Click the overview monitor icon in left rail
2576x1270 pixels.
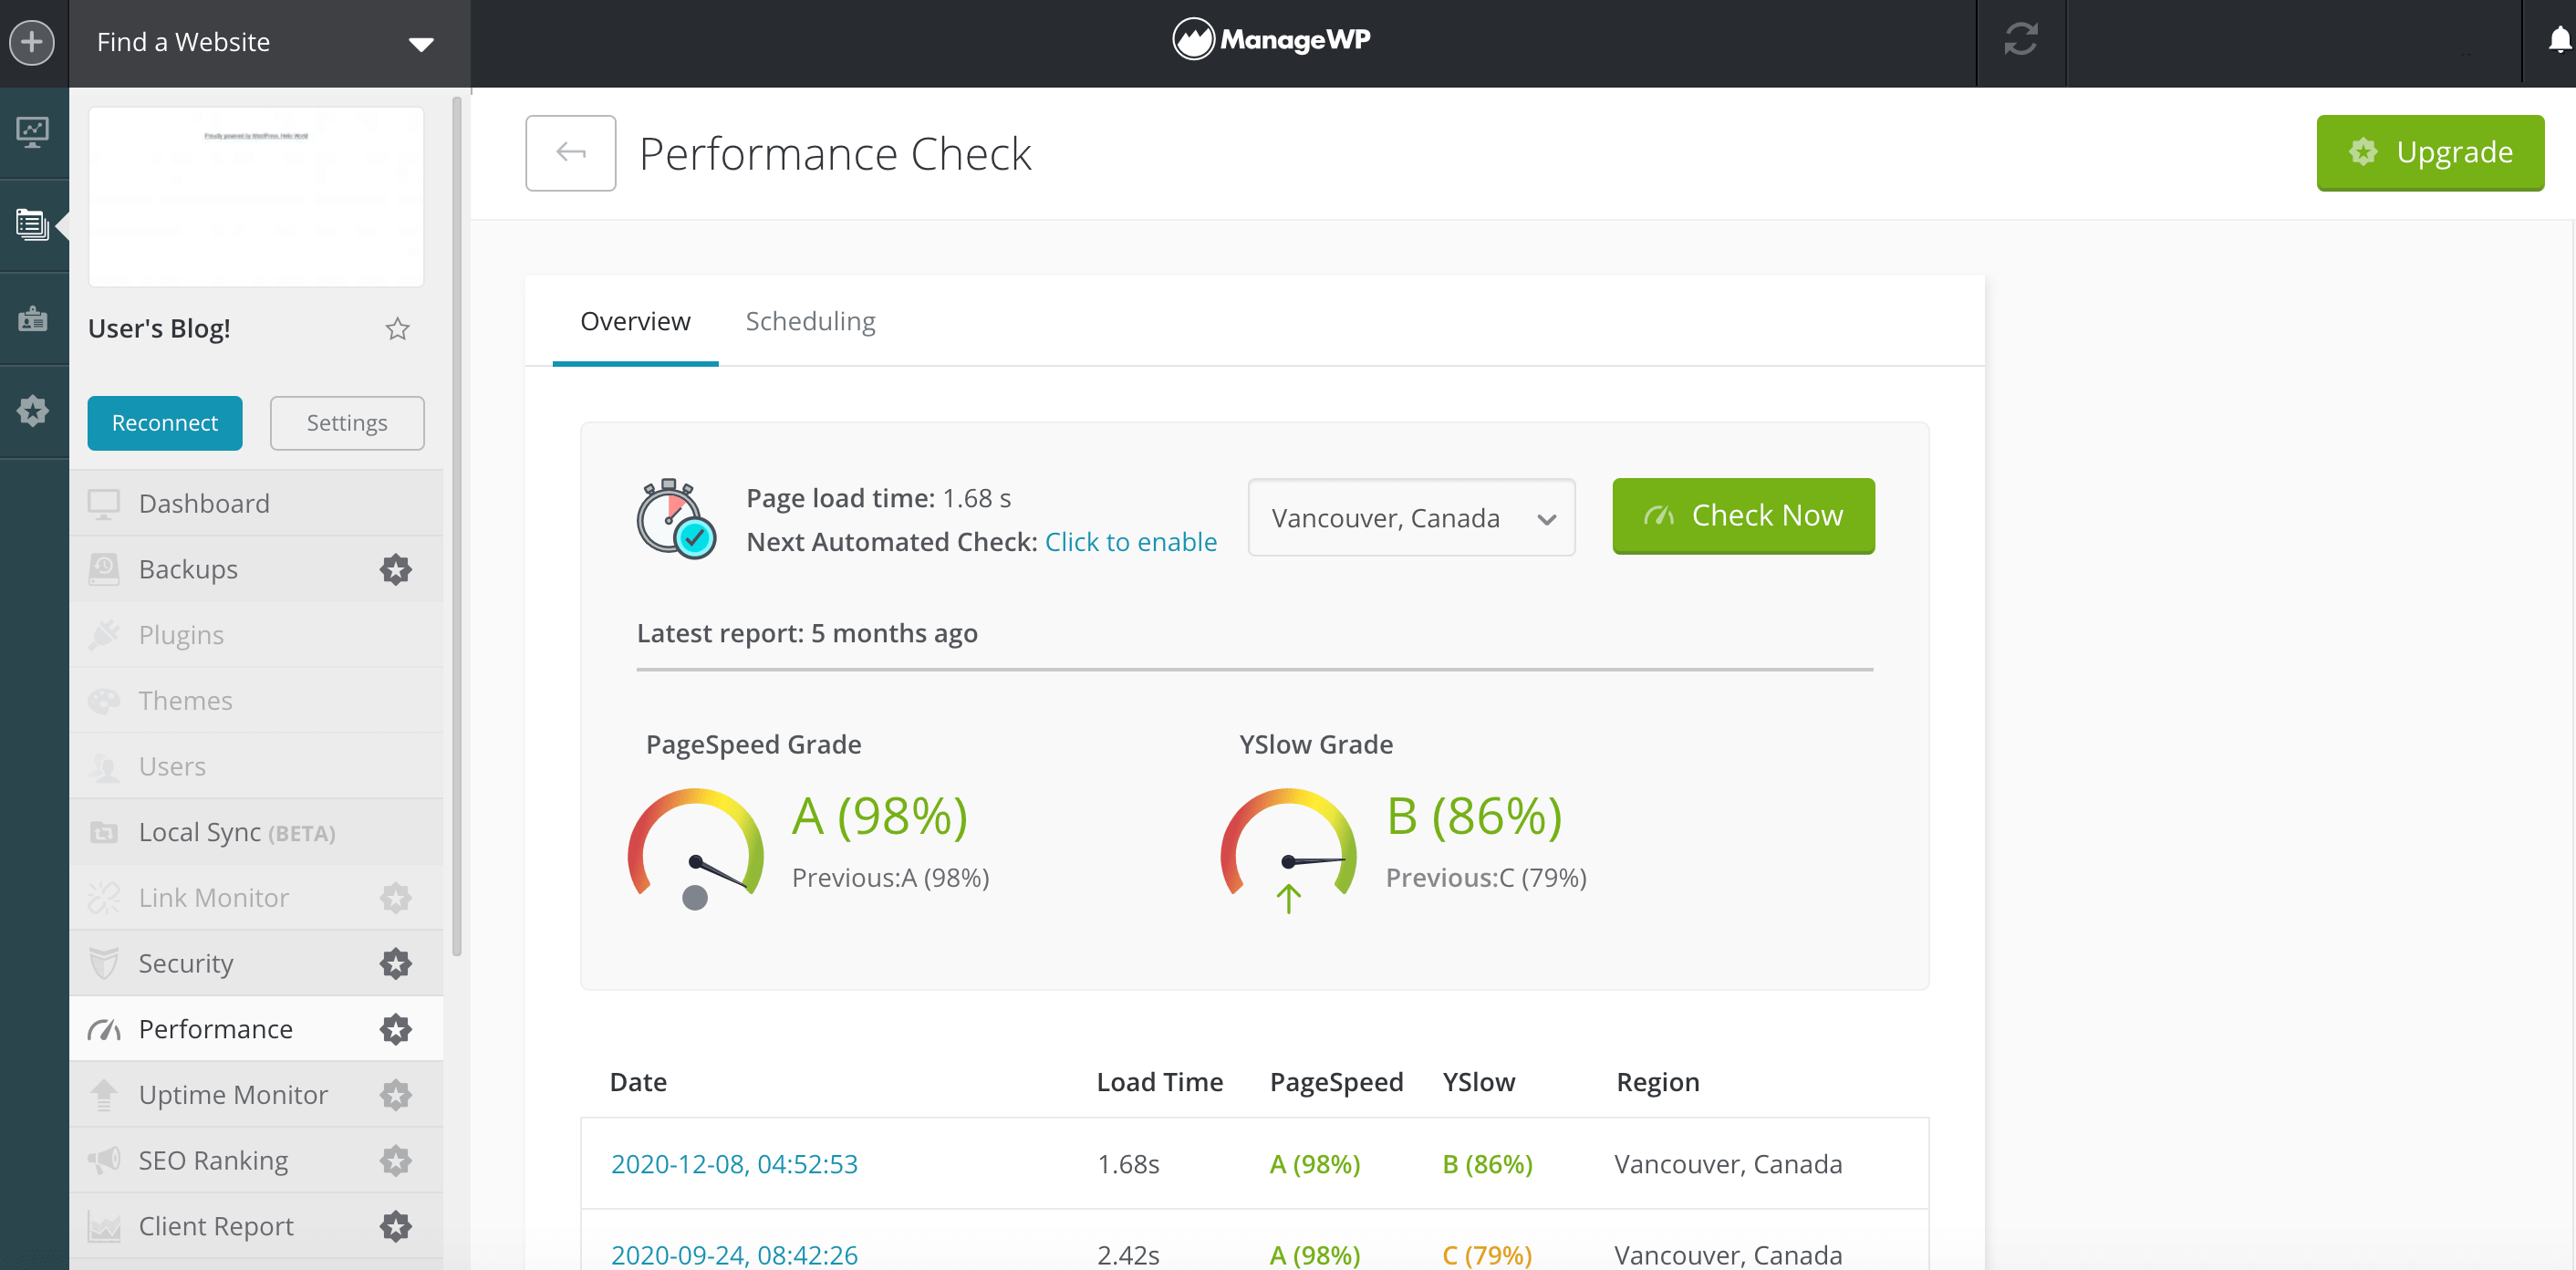coord(33,132)
